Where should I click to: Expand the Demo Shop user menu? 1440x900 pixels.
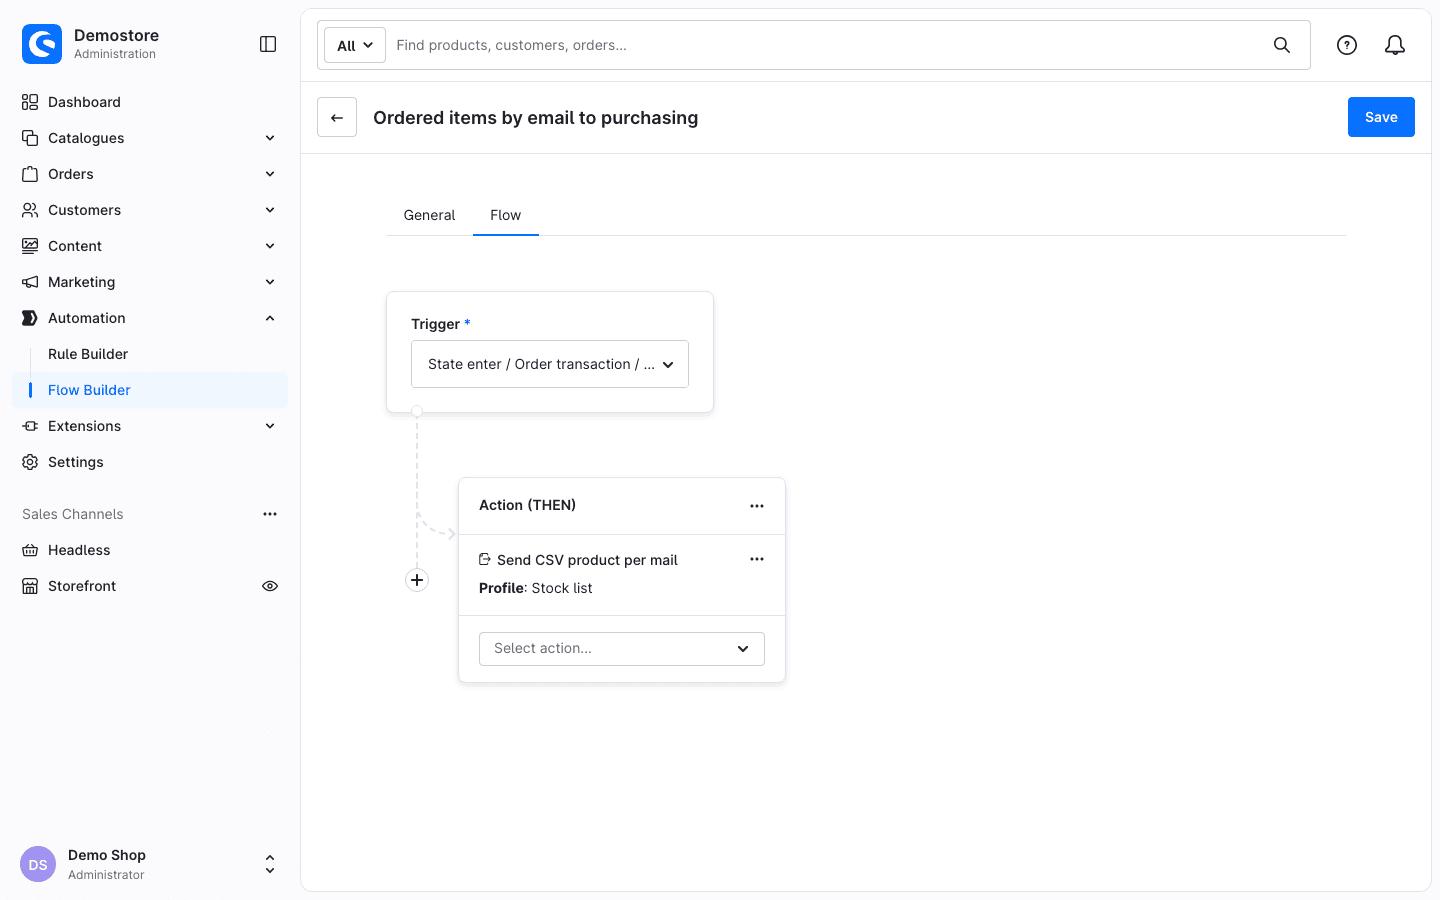(x=270, y=865)
